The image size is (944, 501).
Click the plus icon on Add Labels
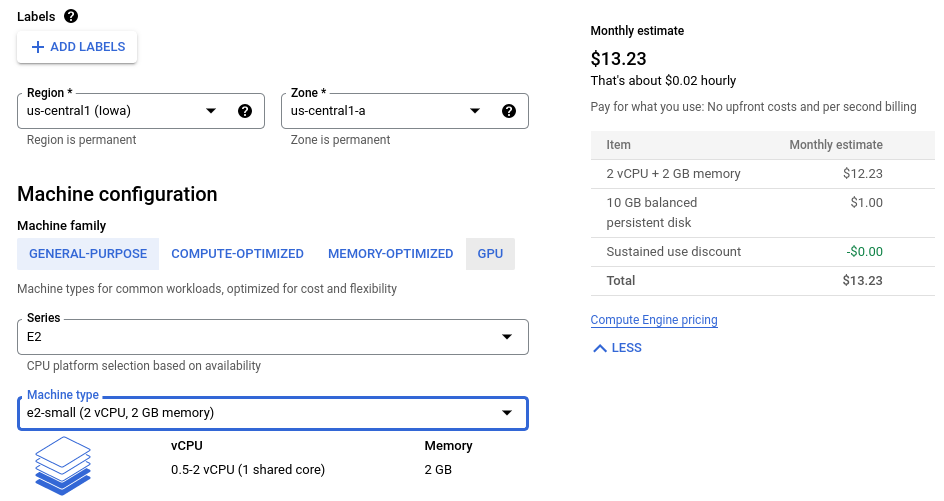click(38, 47)
